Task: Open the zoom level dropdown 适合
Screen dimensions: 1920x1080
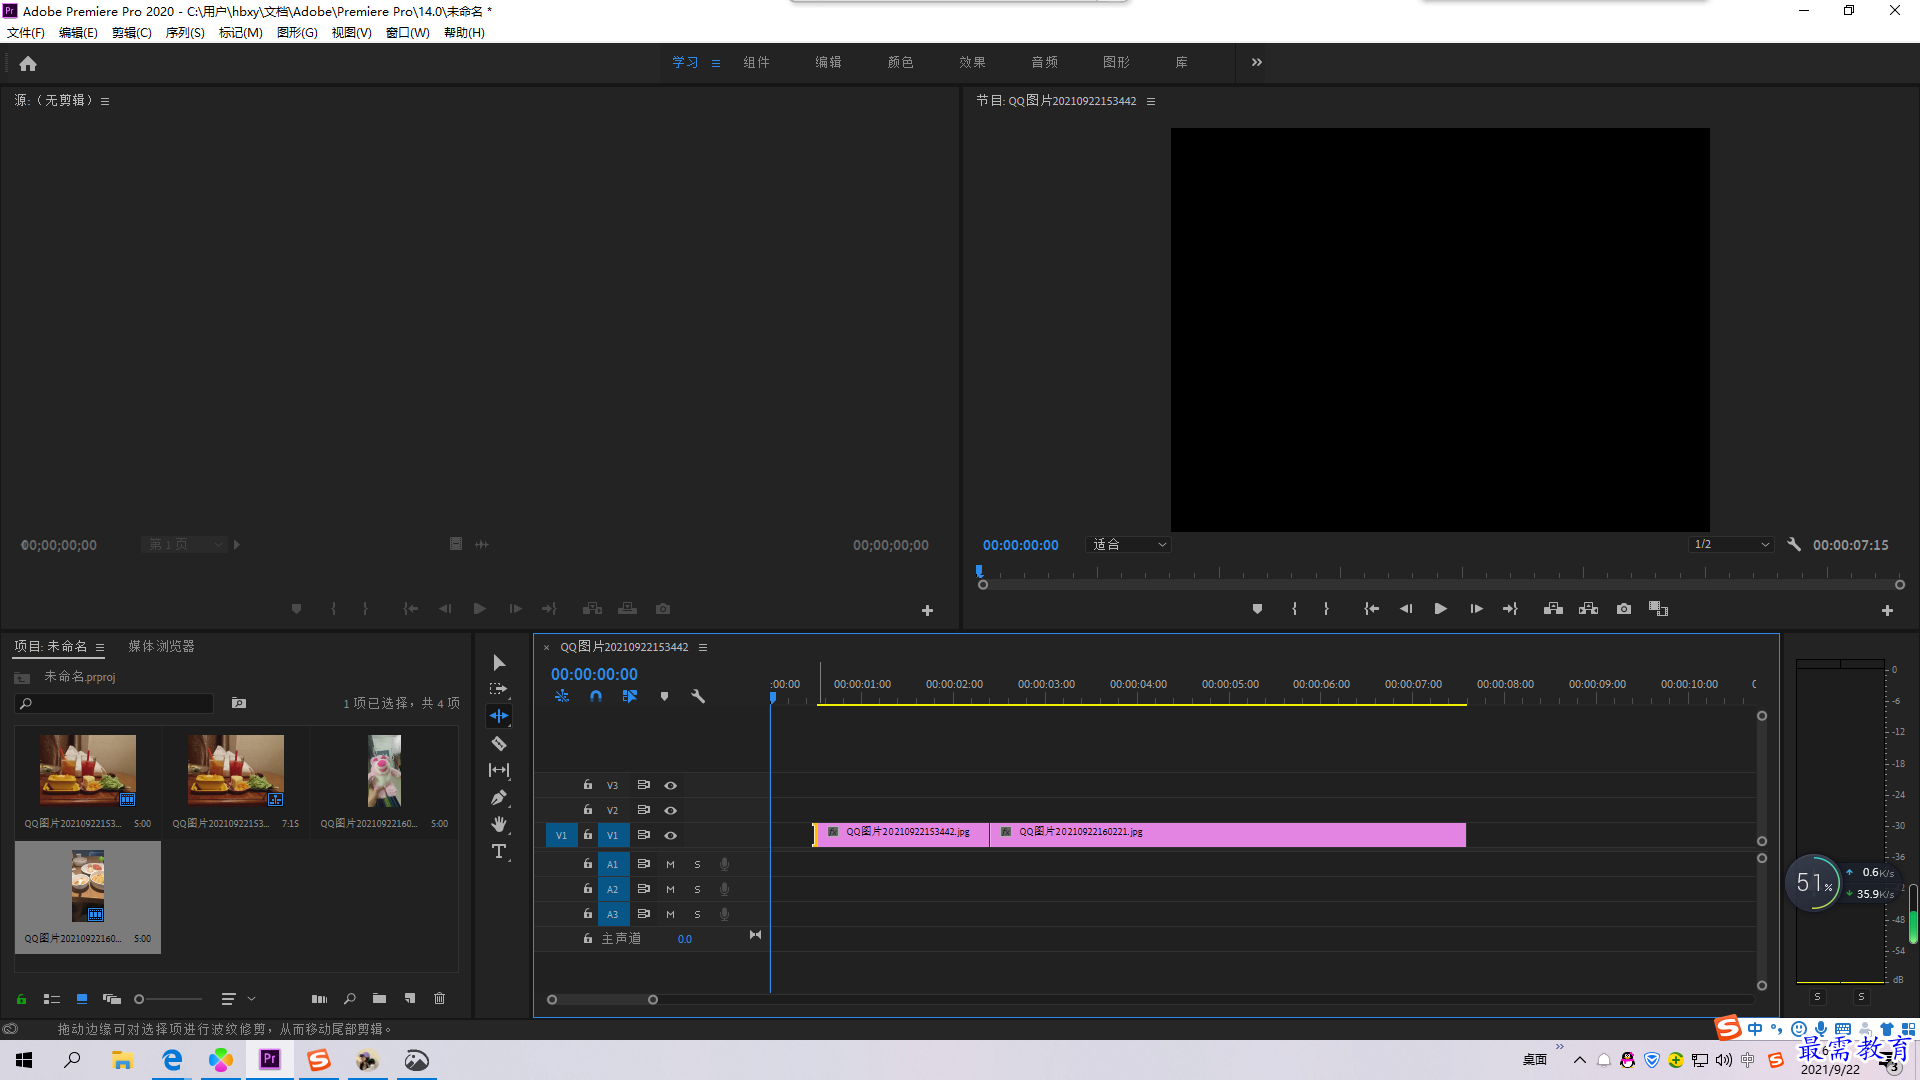Action: pyautogui.click(x=1128, y=545)
